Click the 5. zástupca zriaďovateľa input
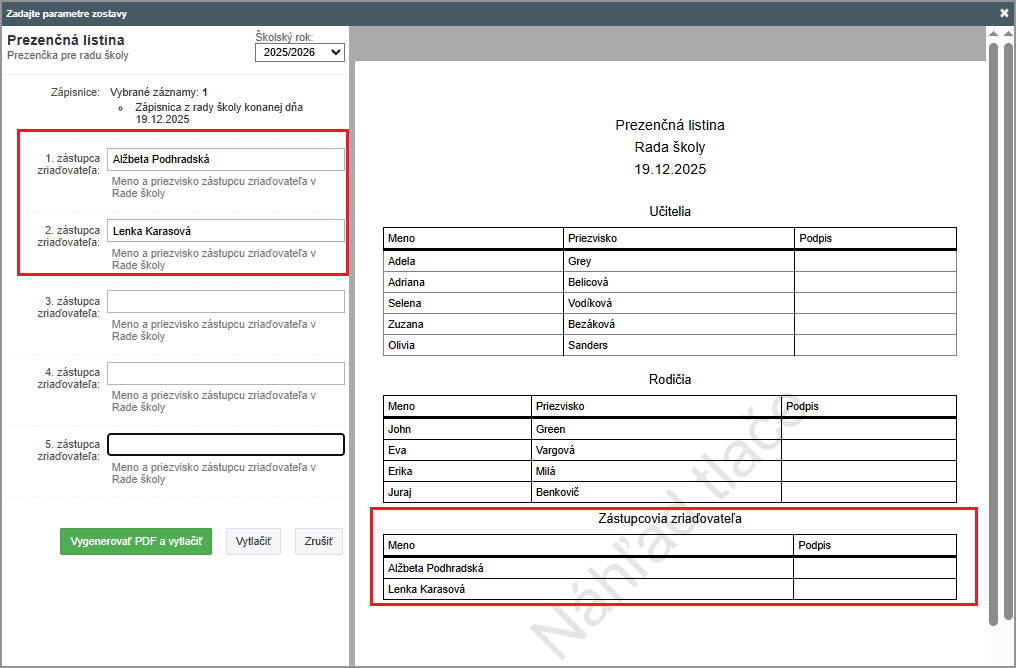 (x=225, y=445)
